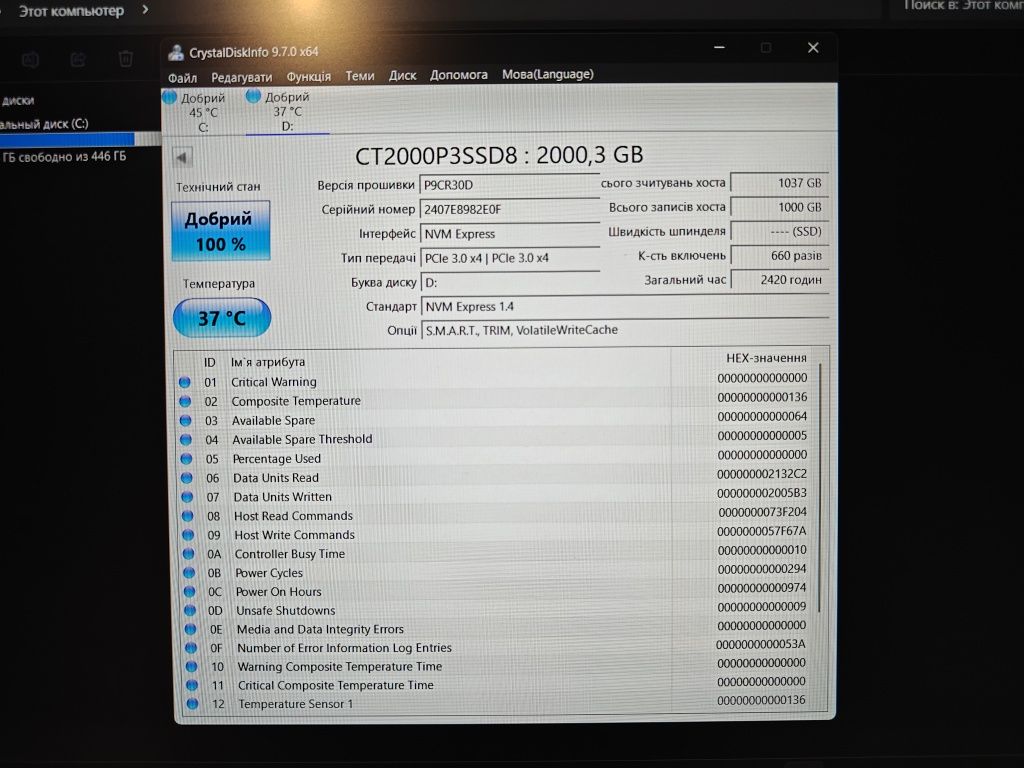Click the 37 °C temperature button
This screenshot has height=768, width=1024.
222,318
